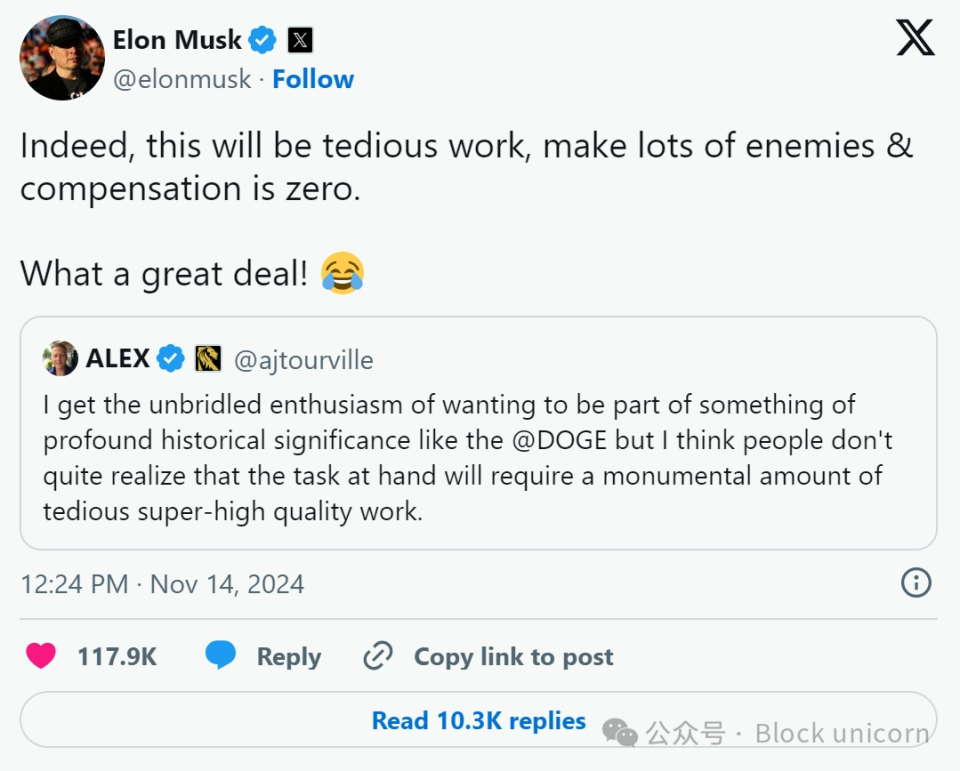Follow the @elonmusk account
The width and height of the screenshot is (960, 771).
point(313,80)
